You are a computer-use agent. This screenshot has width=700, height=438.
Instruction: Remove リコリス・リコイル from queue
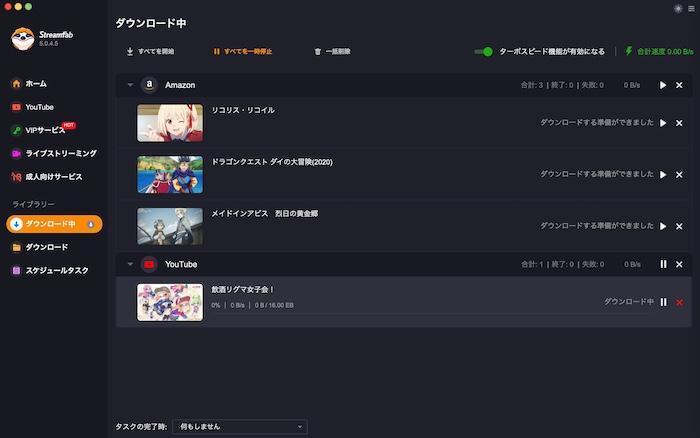pos(679,123)
